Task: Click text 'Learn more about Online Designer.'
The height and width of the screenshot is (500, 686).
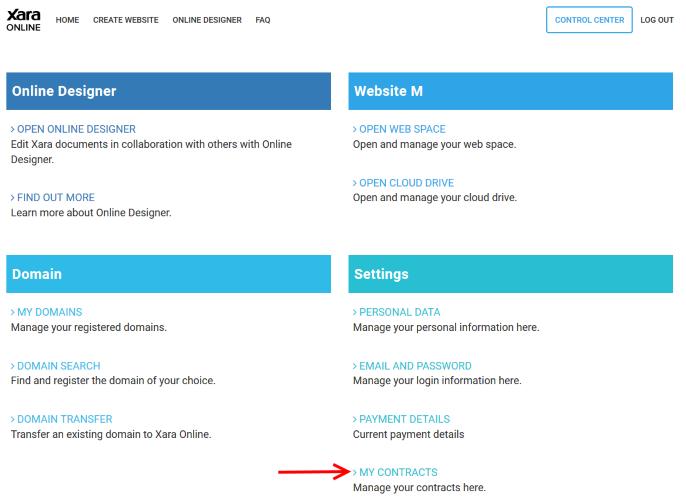Action: (91, 213)
